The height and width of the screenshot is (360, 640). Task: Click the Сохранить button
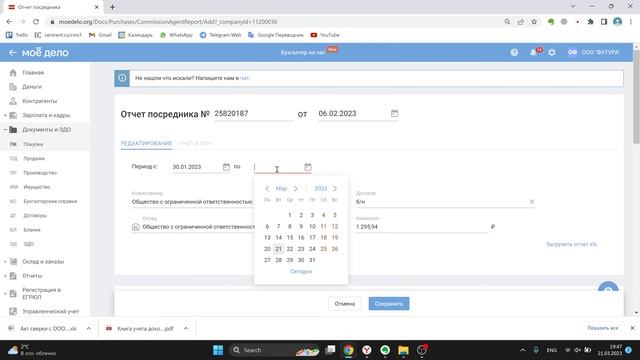pyautogui.click(x=389, y=304)
